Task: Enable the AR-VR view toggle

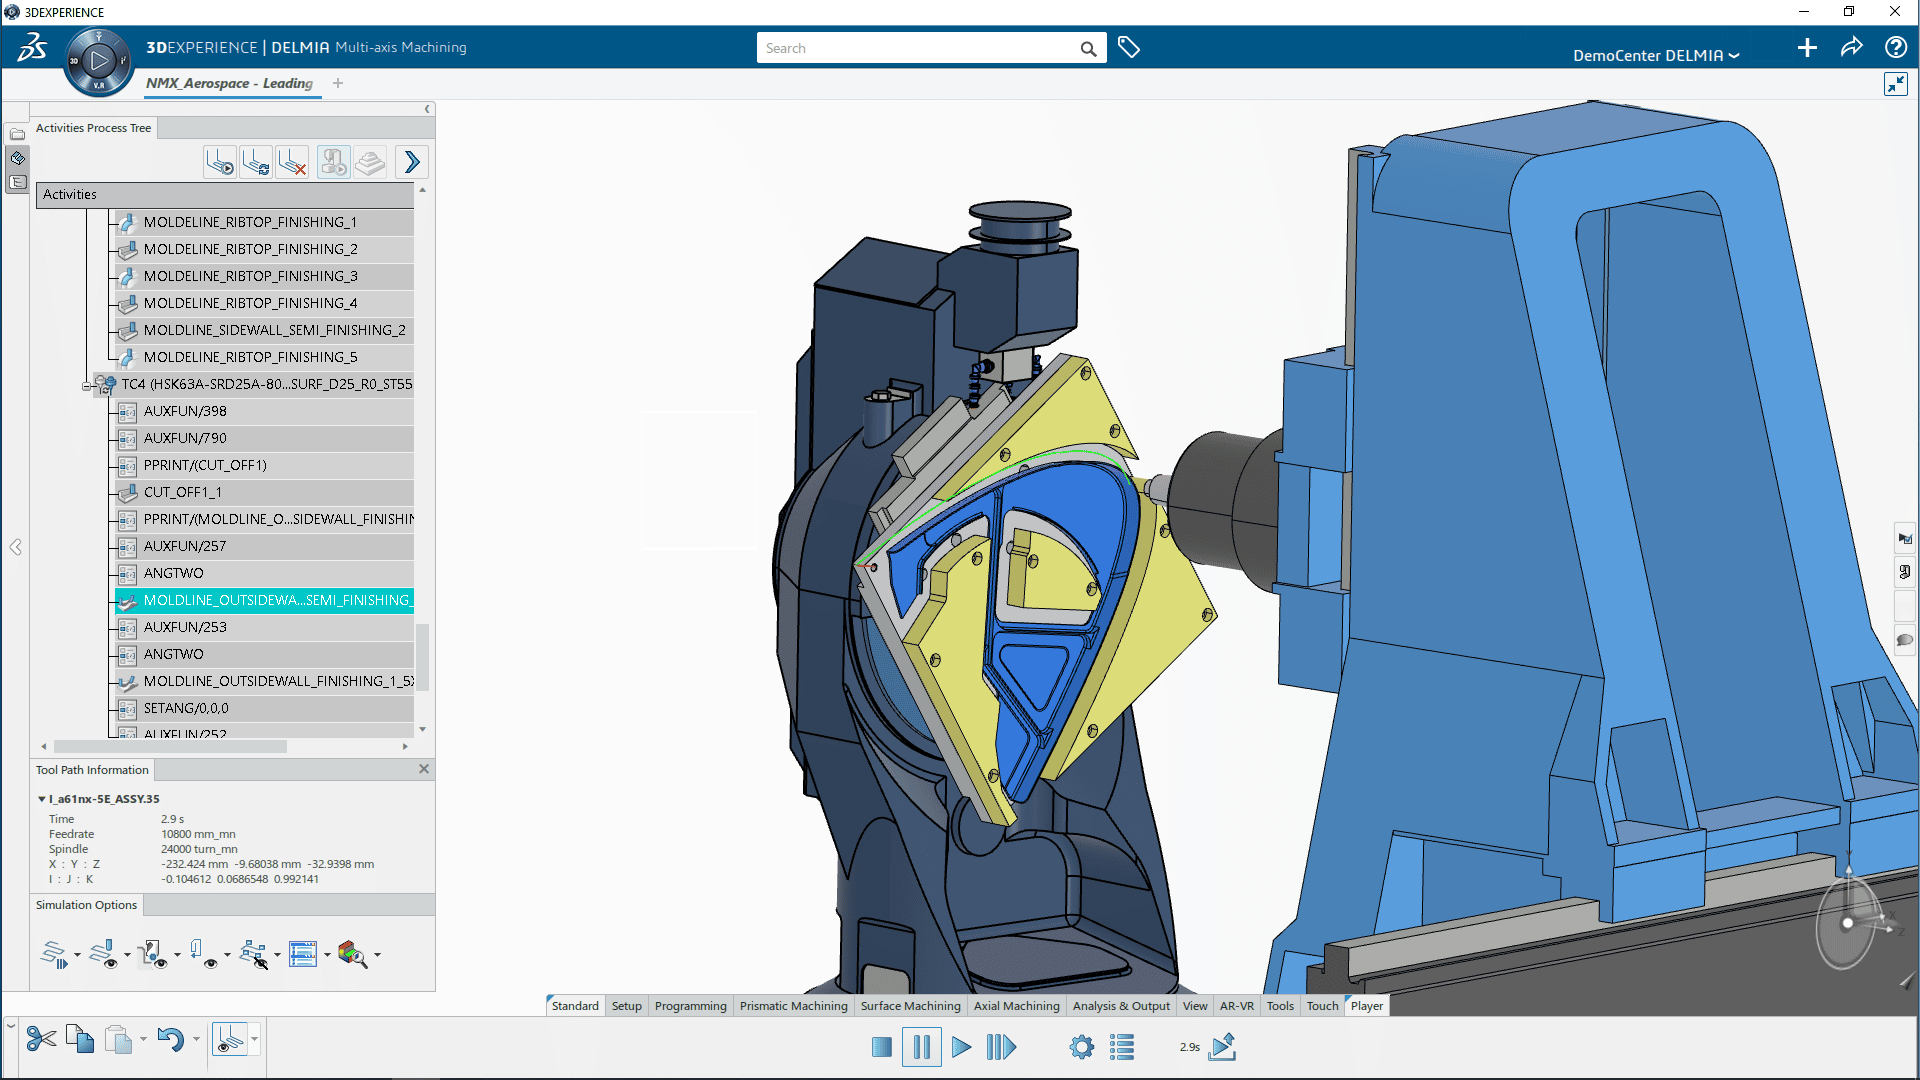Action: click(1237, 1005)
